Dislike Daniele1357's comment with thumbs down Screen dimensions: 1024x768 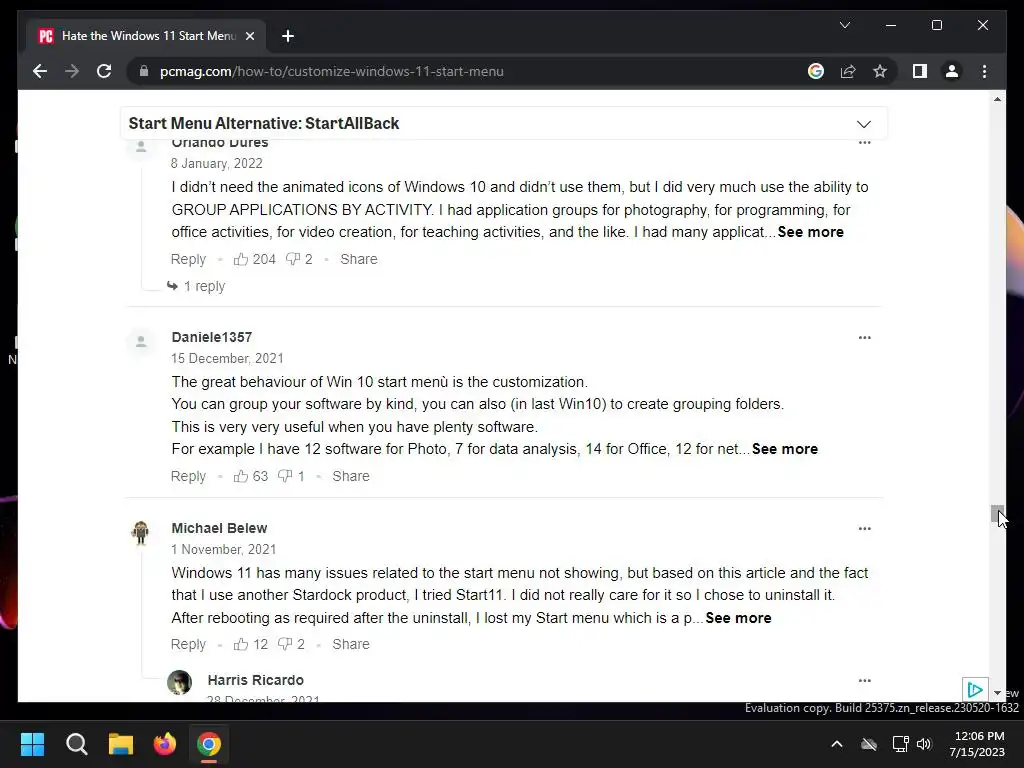click(x=285, y=476)
